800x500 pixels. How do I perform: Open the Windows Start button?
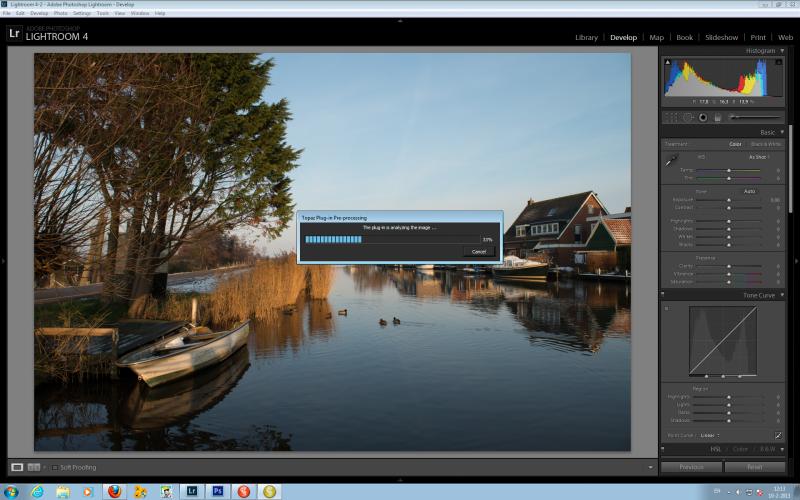click(x=11, y=492)
